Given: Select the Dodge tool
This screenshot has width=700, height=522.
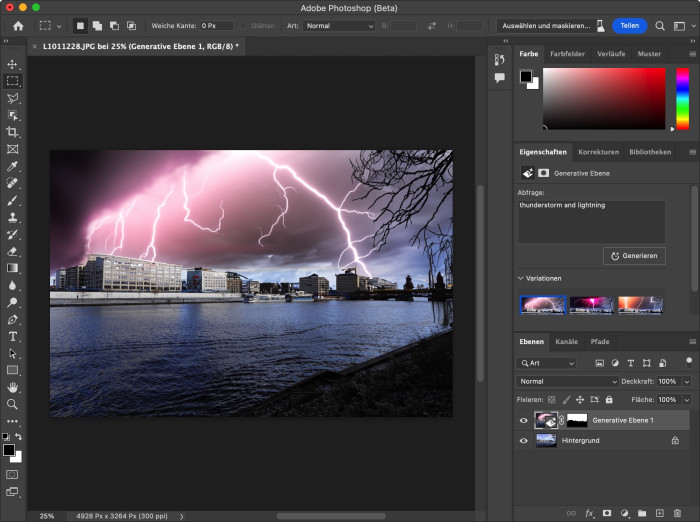Looking at the screenshot, I should point(12,302).
